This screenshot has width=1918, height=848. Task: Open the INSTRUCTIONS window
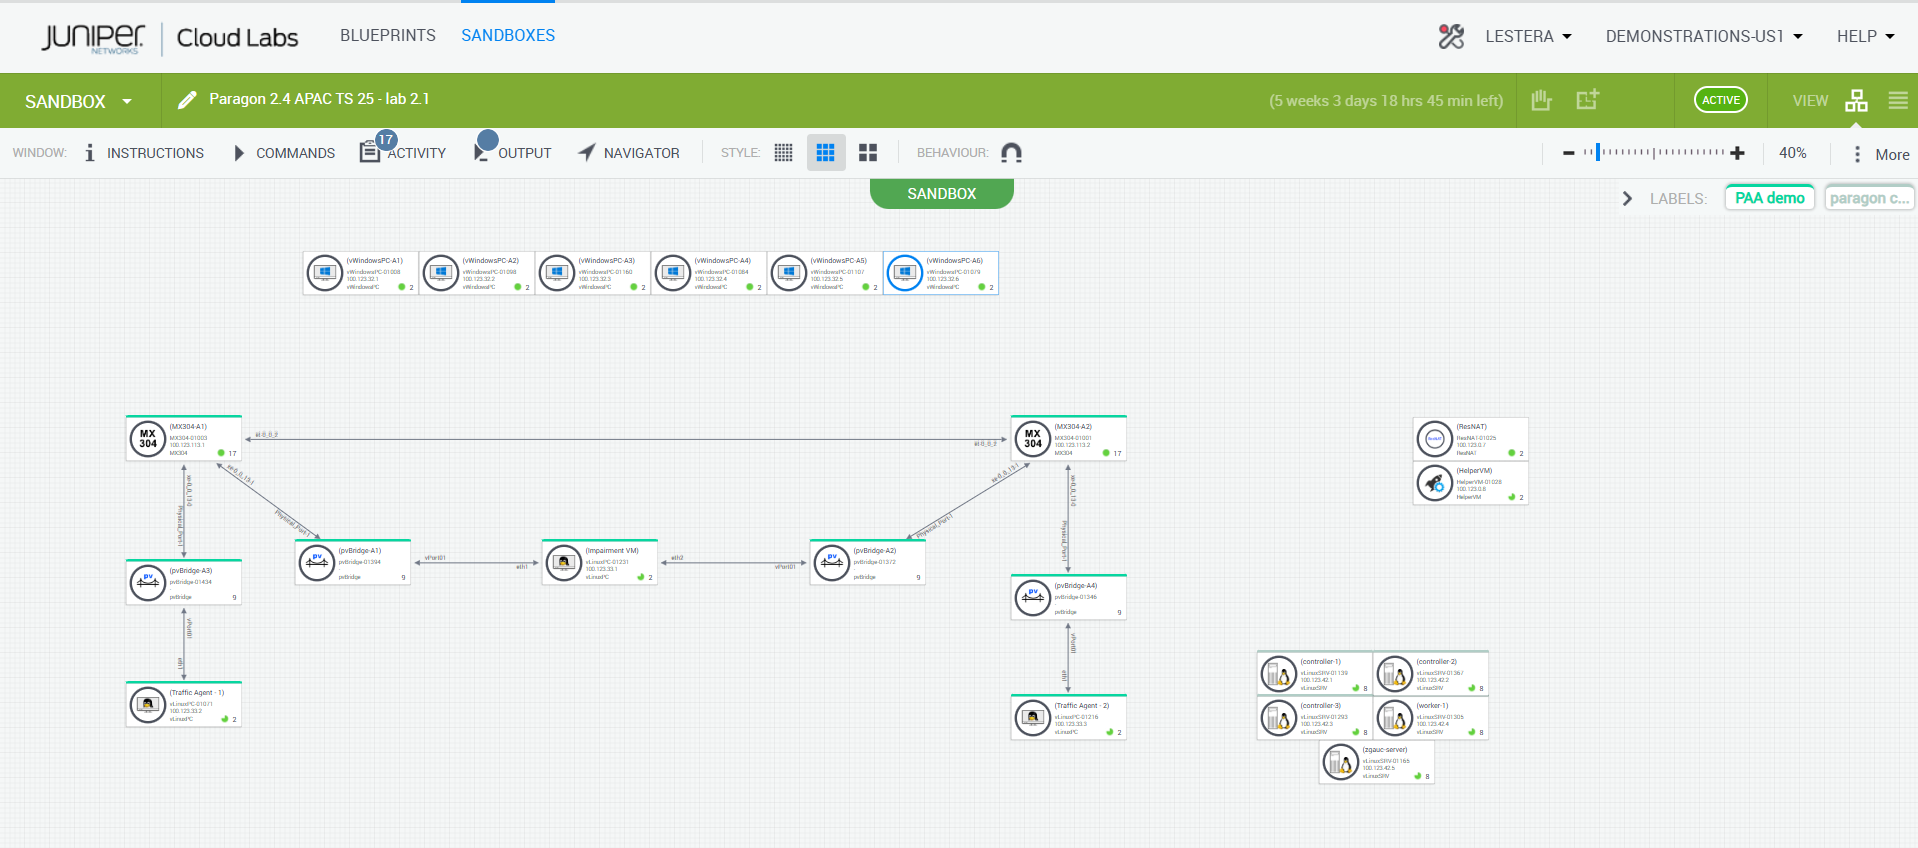[145, 153]
